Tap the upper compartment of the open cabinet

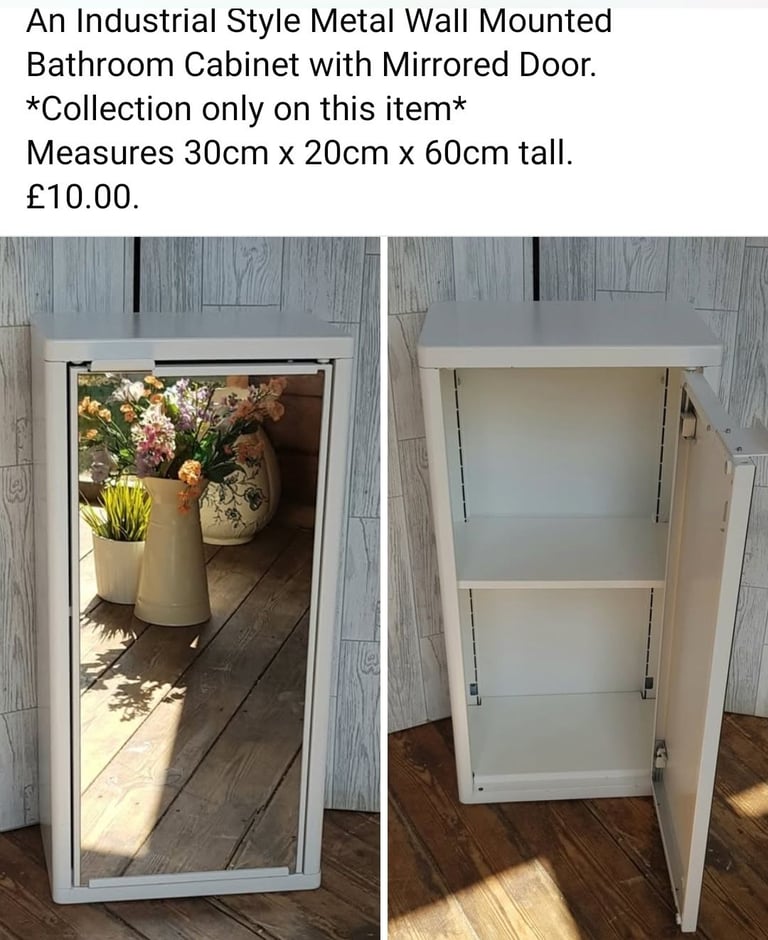(x=561, y=444)
